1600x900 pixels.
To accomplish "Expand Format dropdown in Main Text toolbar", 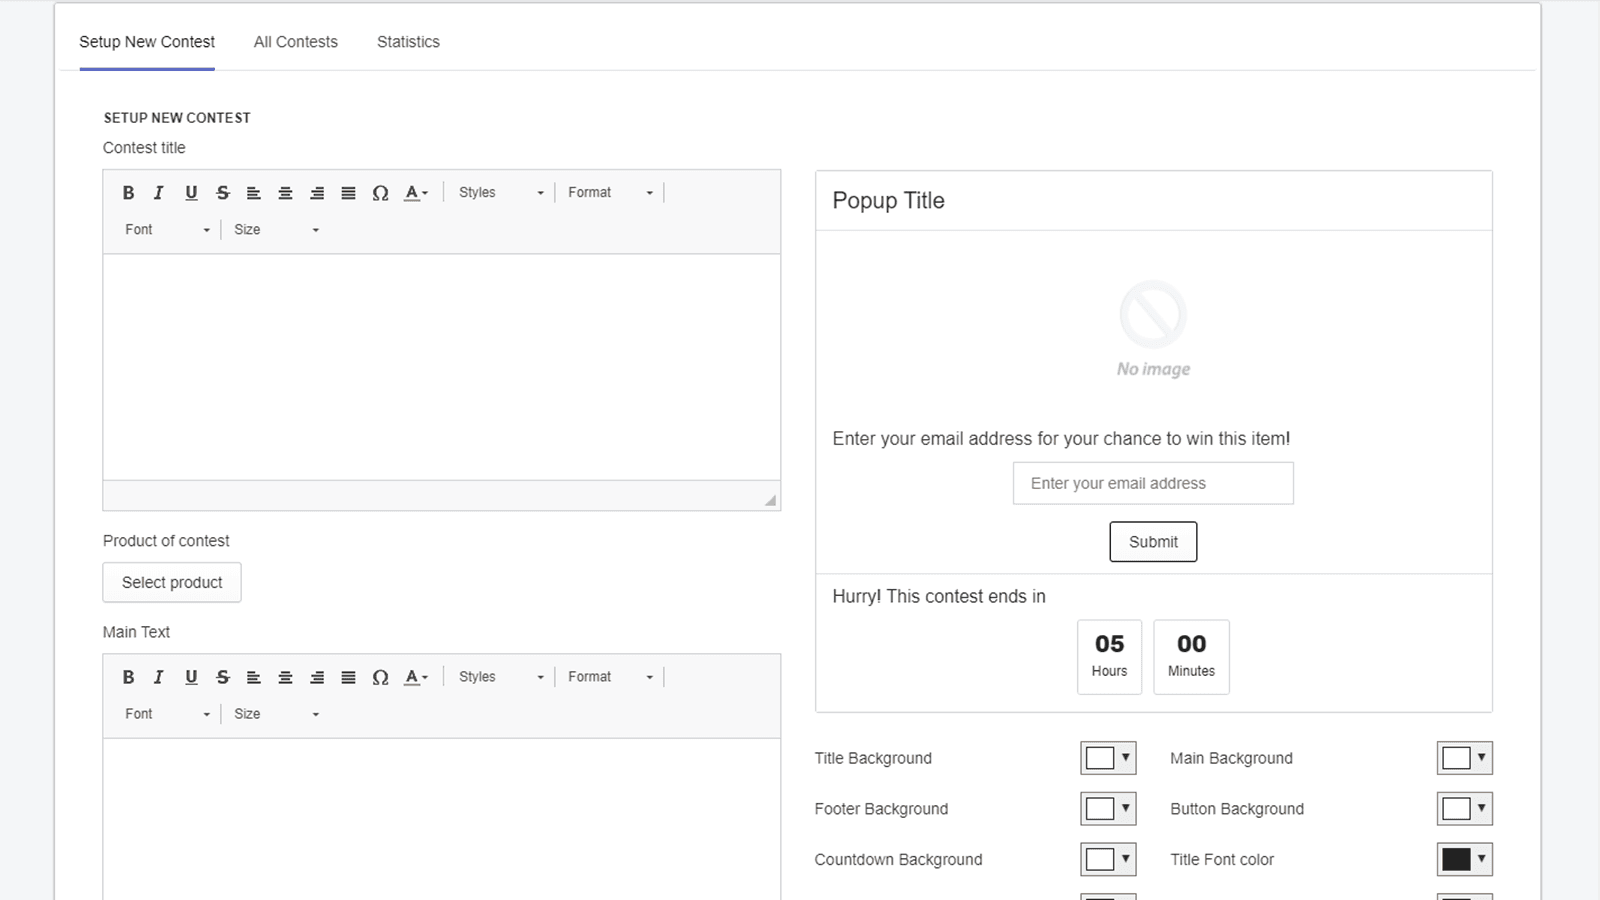I will click(609, 677).
